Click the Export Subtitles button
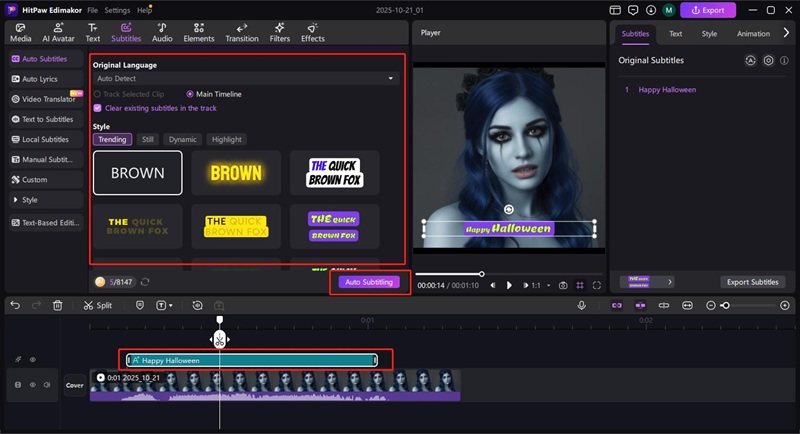 751,282
